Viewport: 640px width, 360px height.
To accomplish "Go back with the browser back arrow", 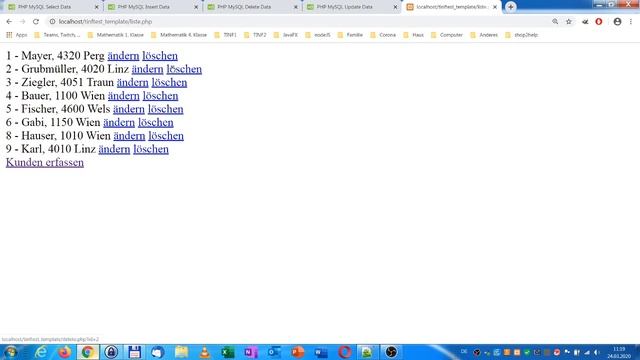I will [x=9, y=22].
